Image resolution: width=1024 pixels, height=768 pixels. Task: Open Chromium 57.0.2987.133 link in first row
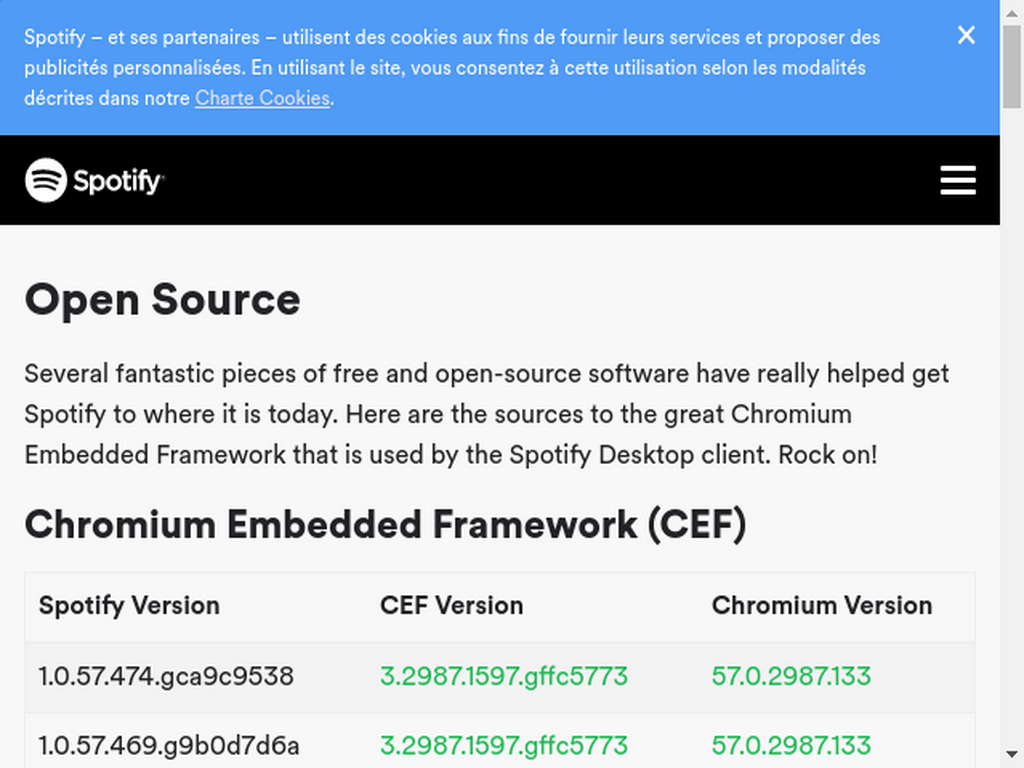coord(791,676)
